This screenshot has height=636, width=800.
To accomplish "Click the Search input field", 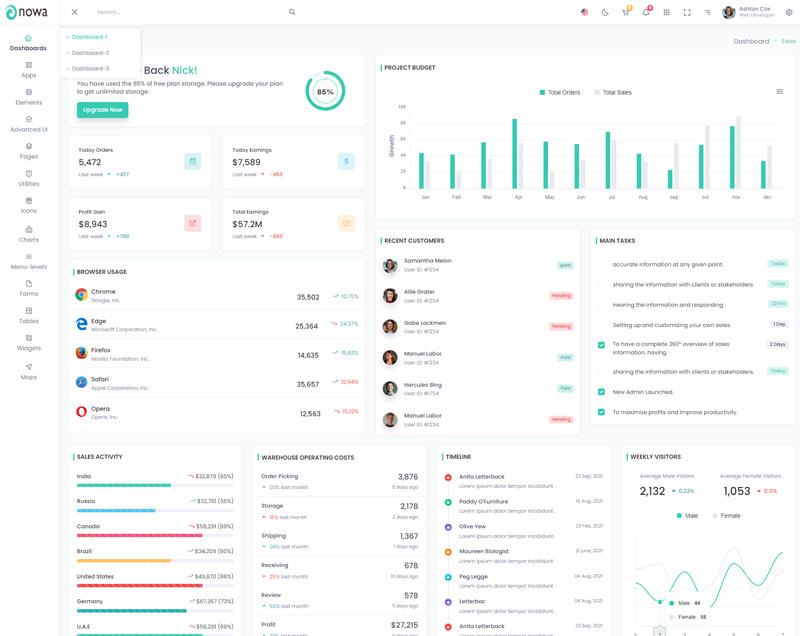I will (x=190, y=12).
